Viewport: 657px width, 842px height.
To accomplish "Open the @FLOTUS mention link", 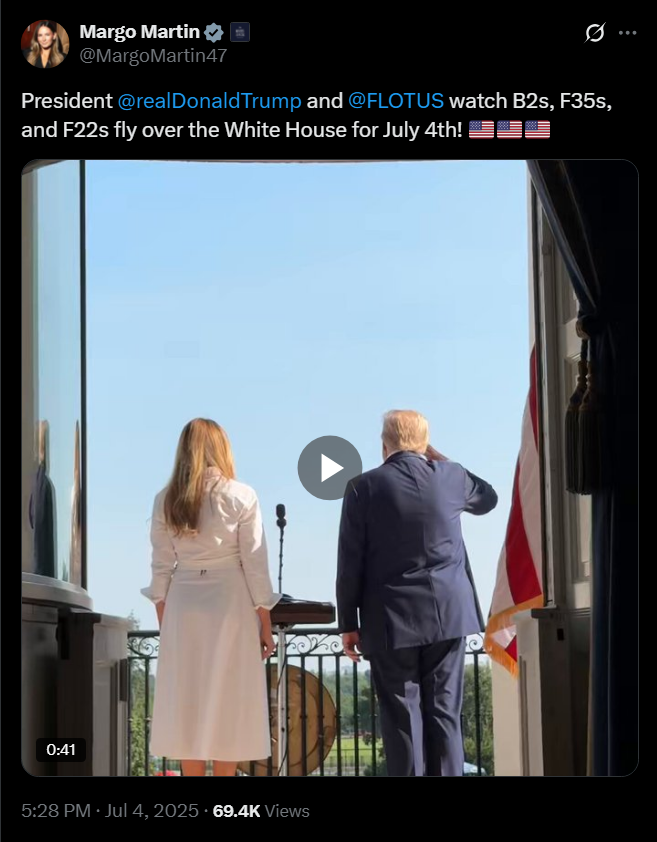I will 396,101.
